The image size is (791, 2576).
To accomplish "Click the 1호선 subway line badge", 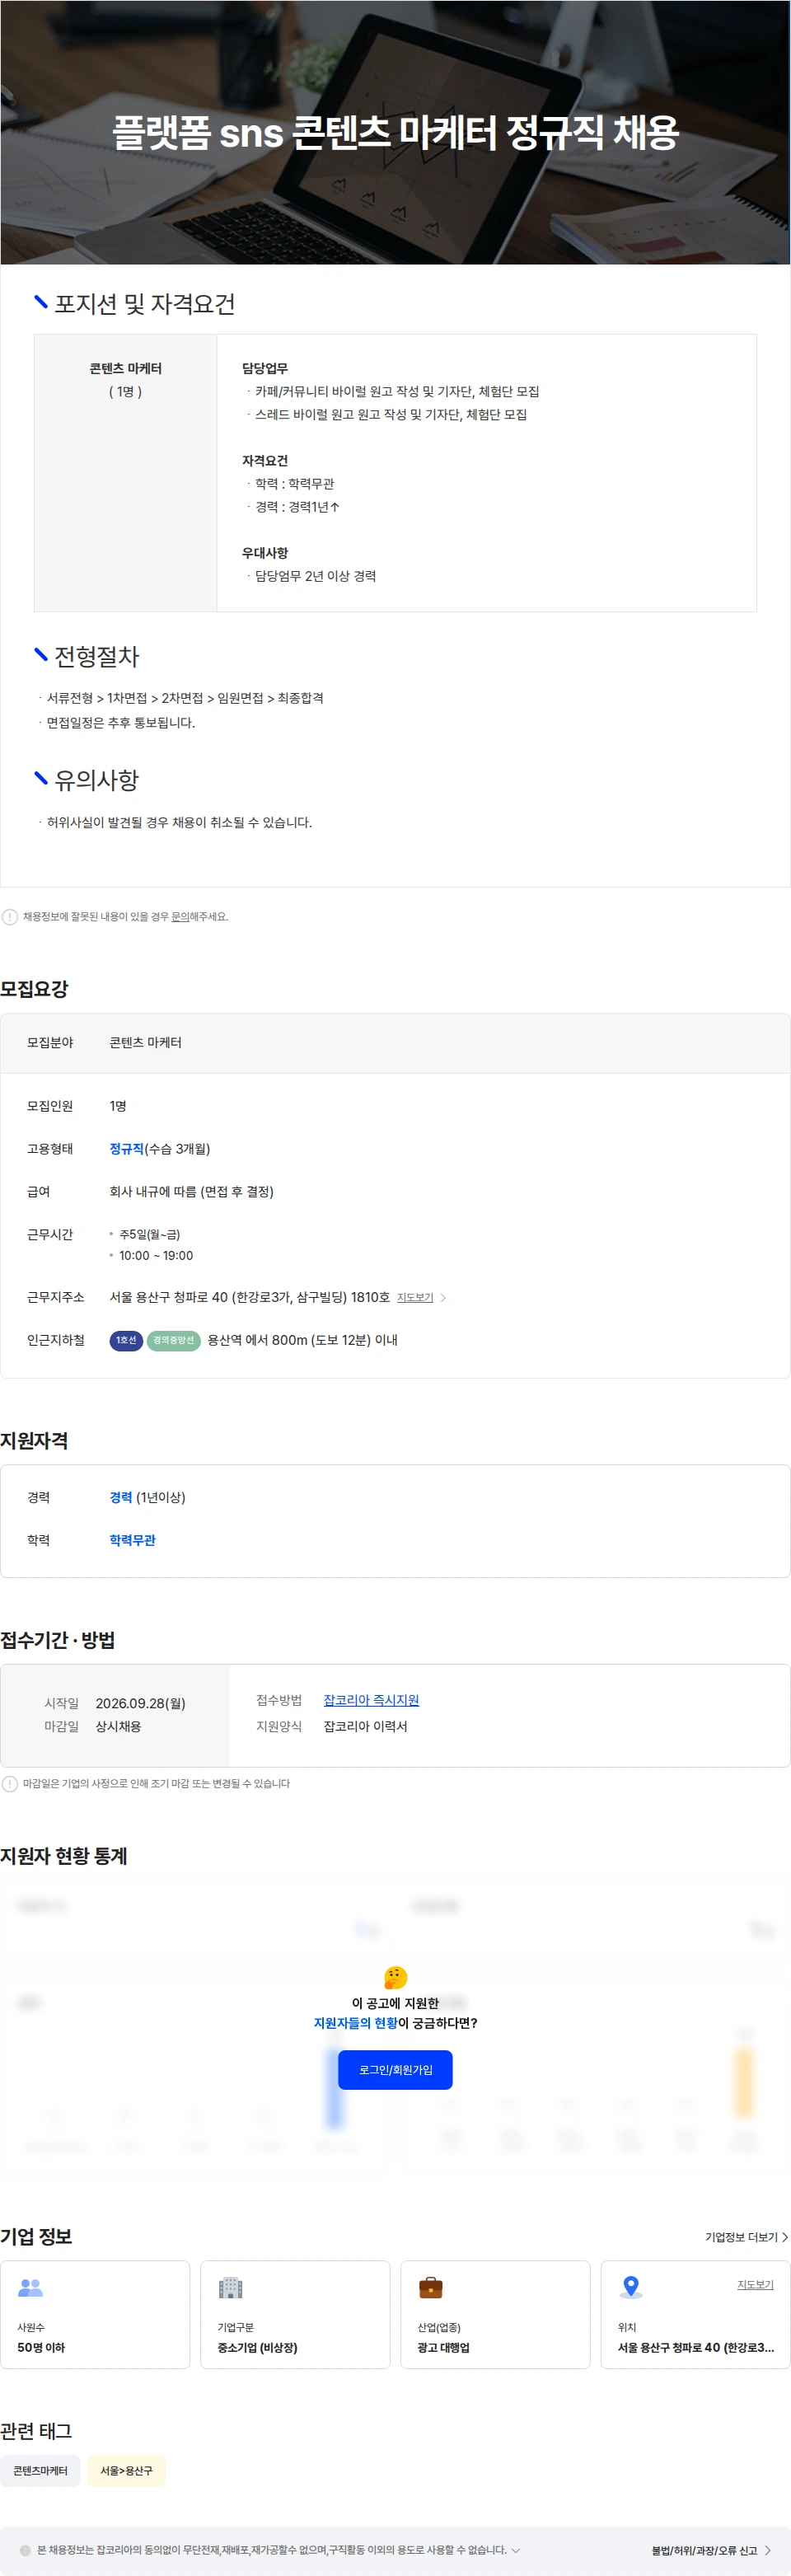I will 126,1340.
